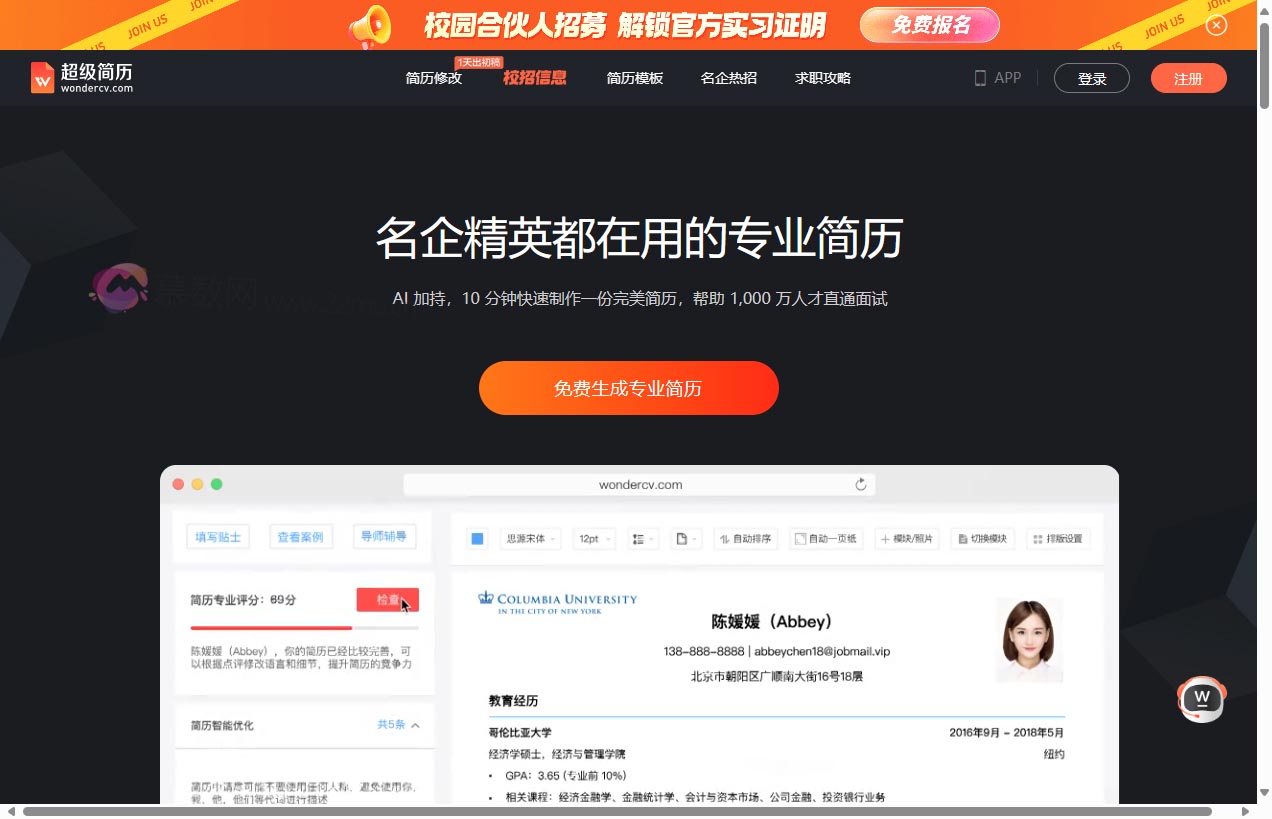
Task: Dismiss the top banner with the X
Action: tap(1216, 25)
